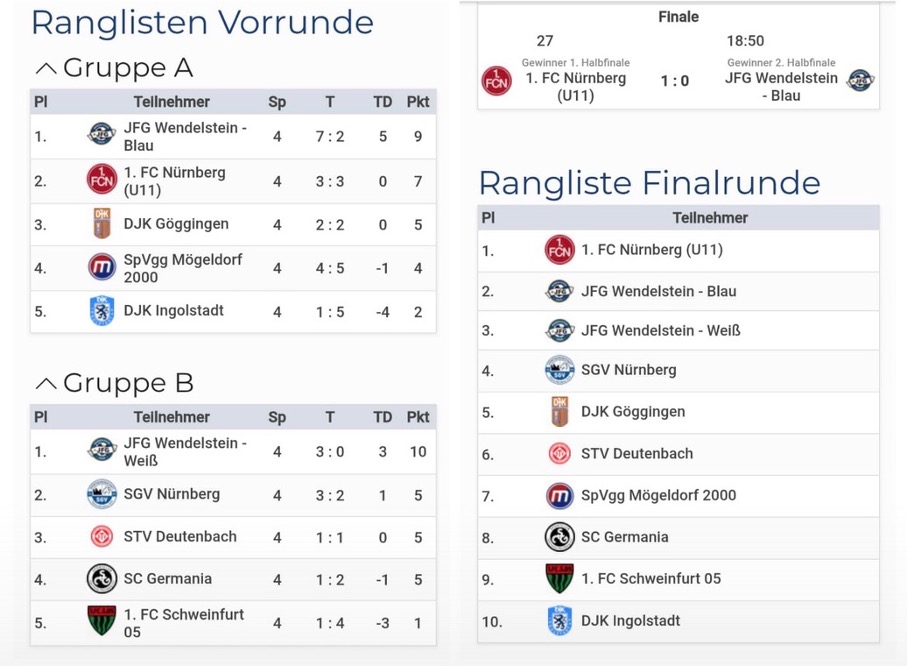The image size is (908, 666).
Task: Click the SC Germania logo in Gruppe B
Action: (101, 578)
